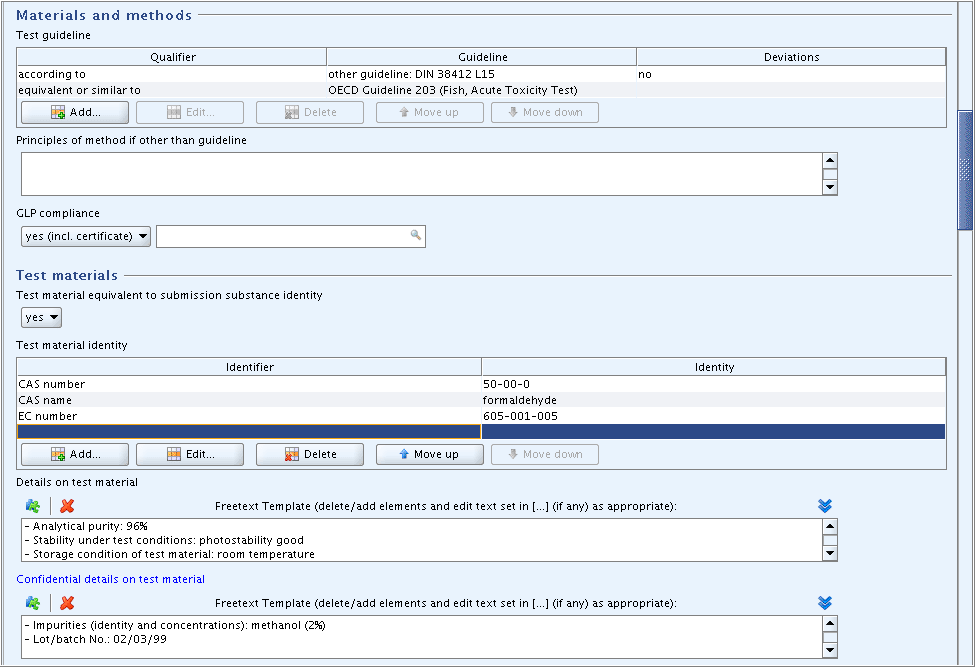
Task: Click Deviations cell 'no'
Action: point(791,74)
